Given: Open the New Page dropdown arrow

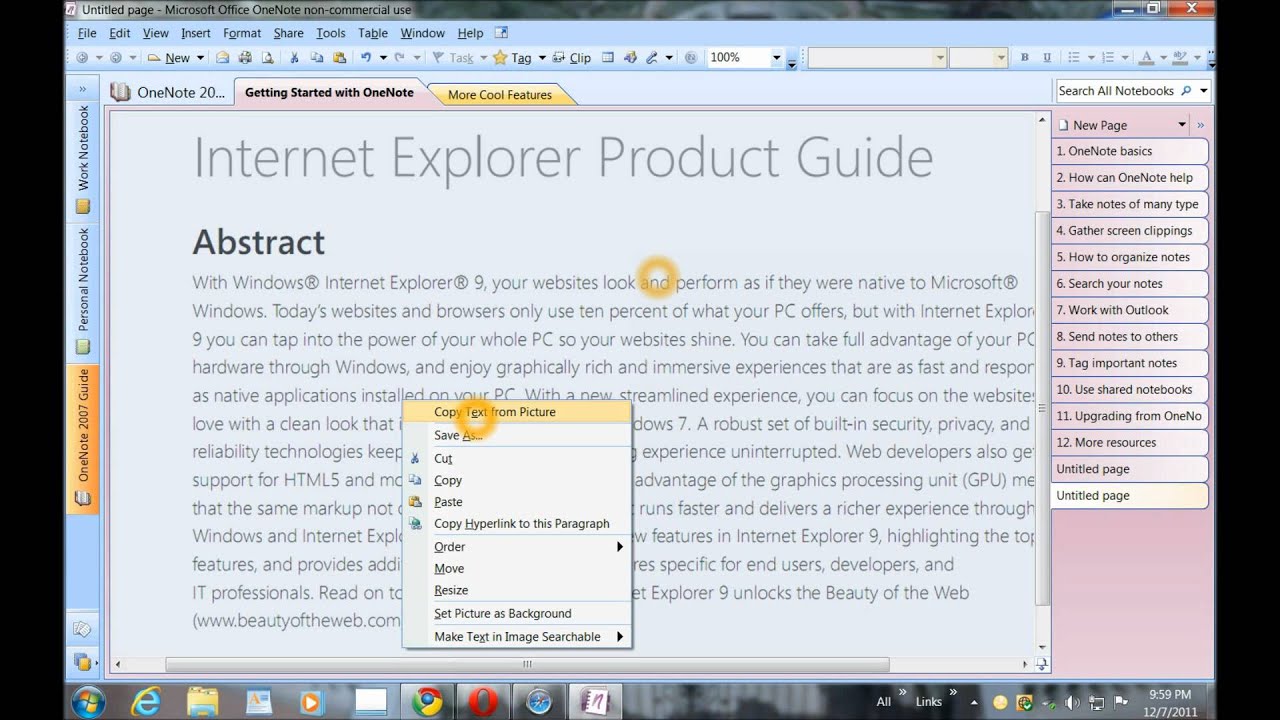Looking at the screenshot, I should [1182, 125].
